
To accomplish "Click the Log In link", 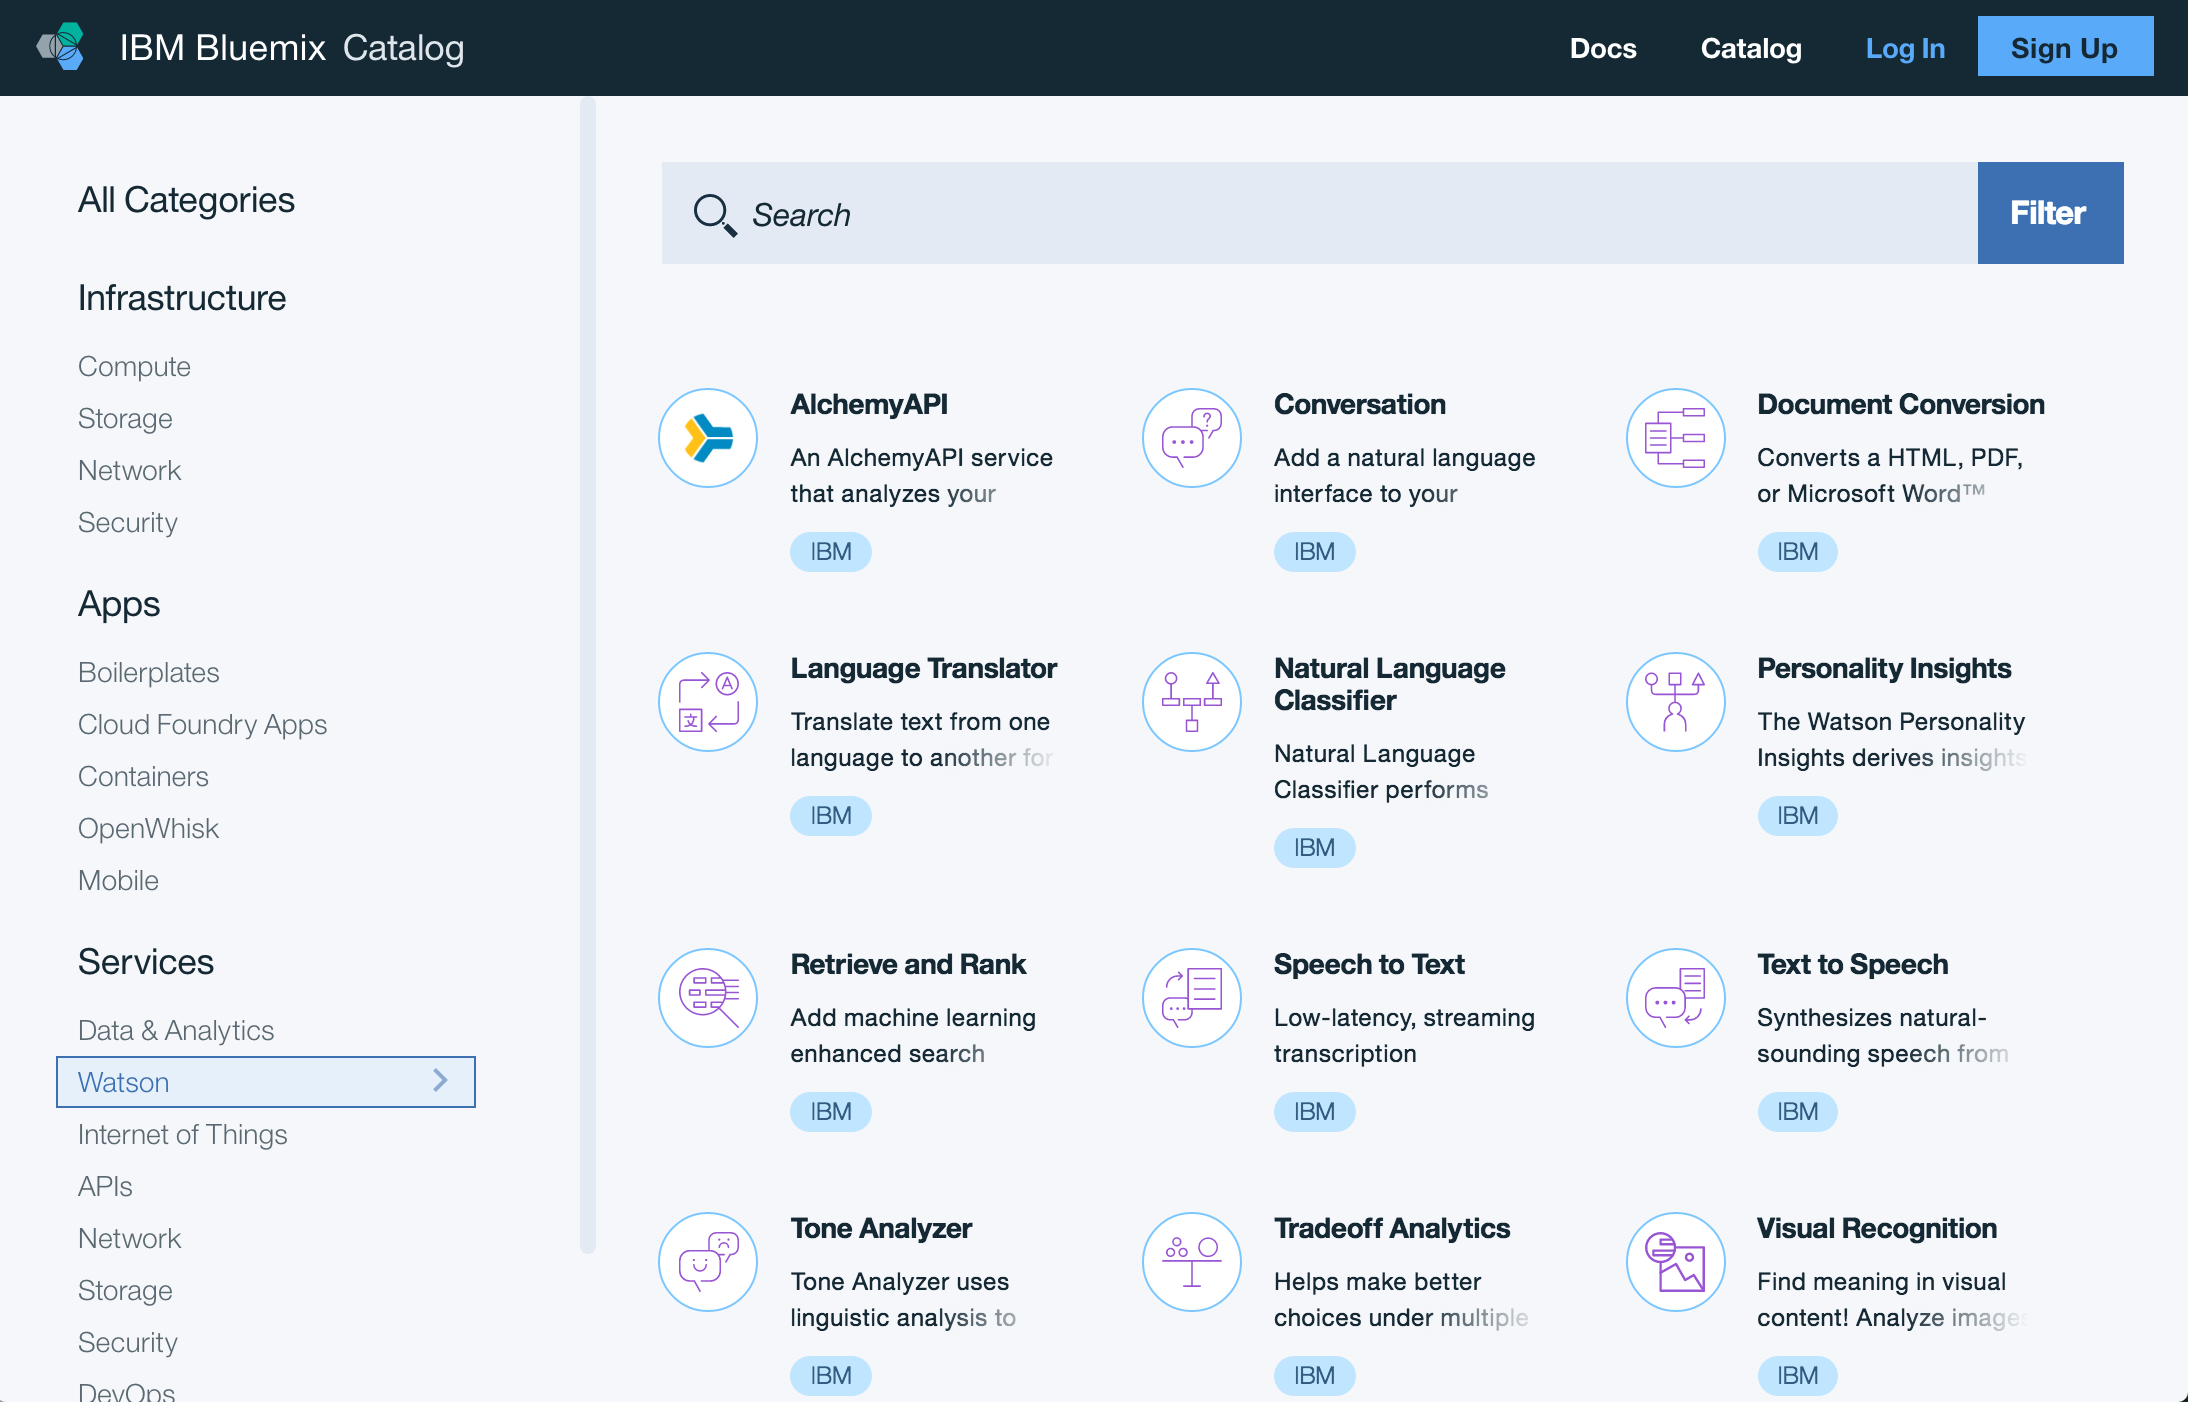I will pos(1904,48).
